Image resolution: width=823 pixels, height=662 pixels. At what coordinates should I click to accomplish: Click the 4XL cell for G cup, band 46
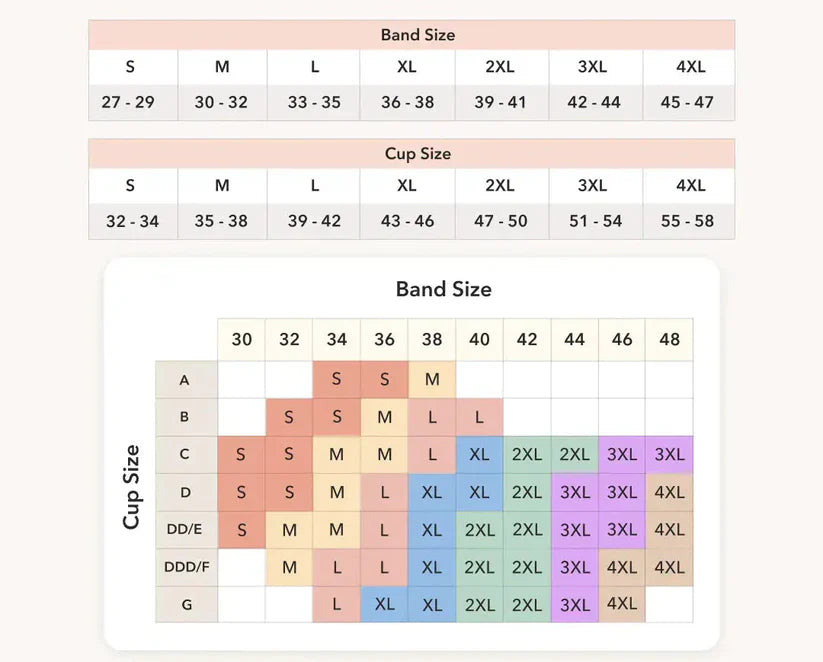pyautogui.click(x=622, y=605)
